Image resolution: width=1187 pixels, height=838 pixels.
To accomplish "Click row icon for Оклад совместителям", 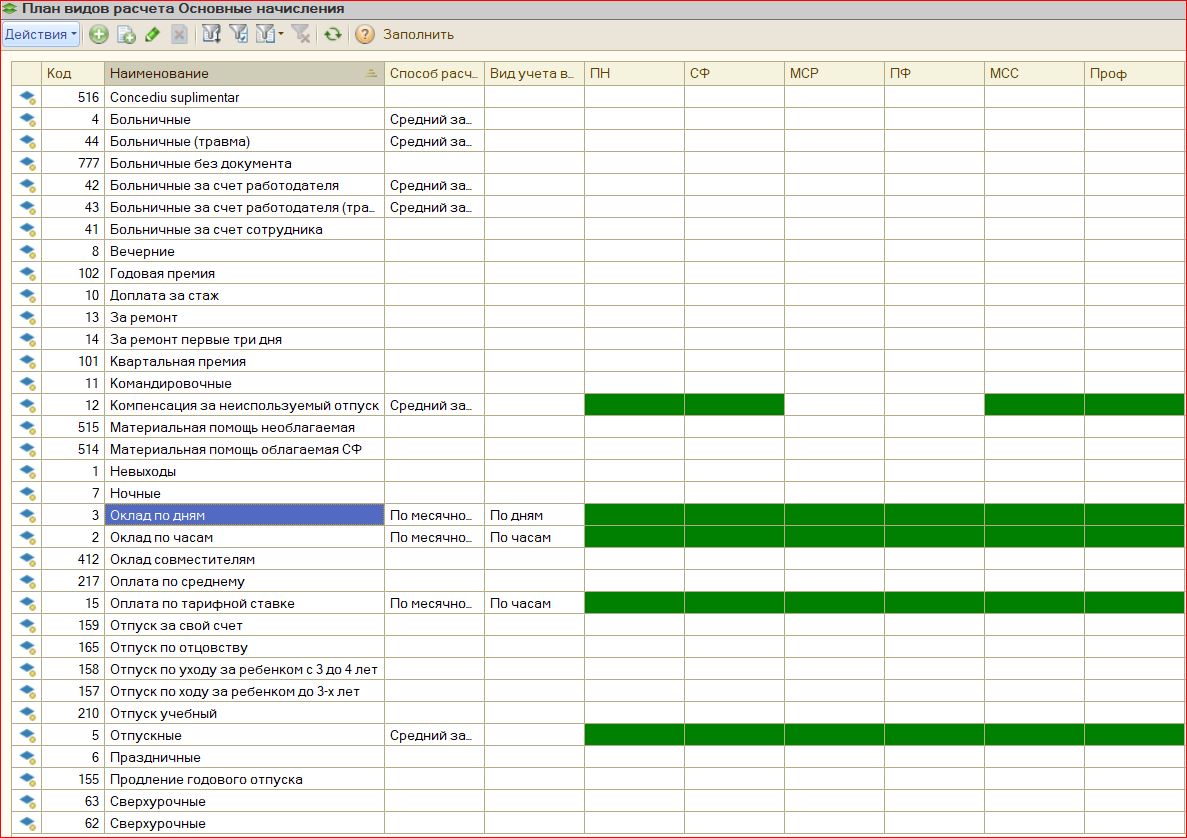I will (x=27, y=559).
